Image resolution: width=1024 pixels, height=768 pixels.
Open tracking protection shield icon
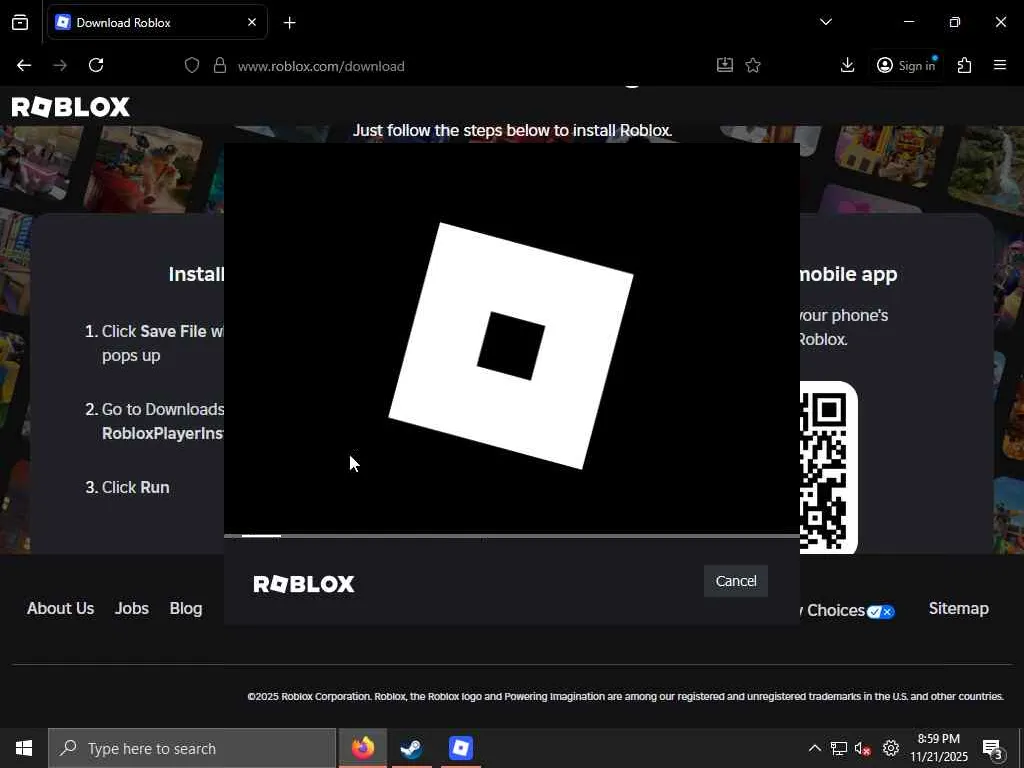click(x=191, y=65)
